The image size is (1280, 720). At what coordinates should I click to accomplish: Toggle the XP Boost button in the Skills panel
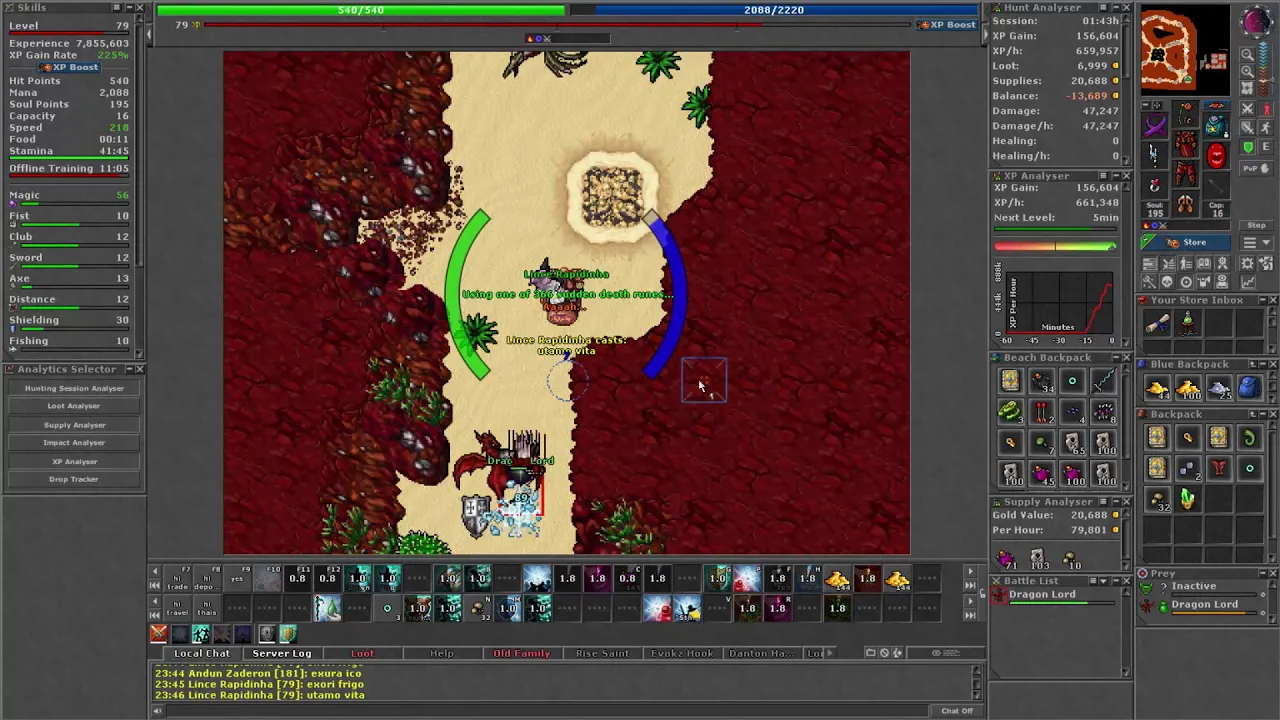[70, 67]
